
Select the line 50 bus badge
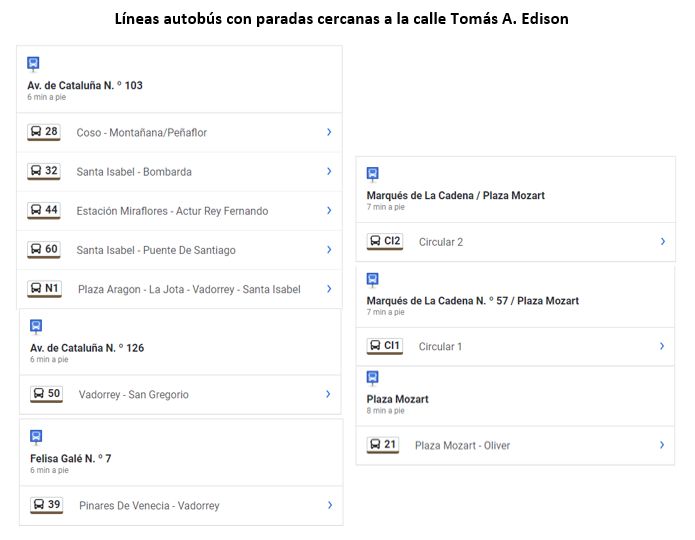point(47,394)
